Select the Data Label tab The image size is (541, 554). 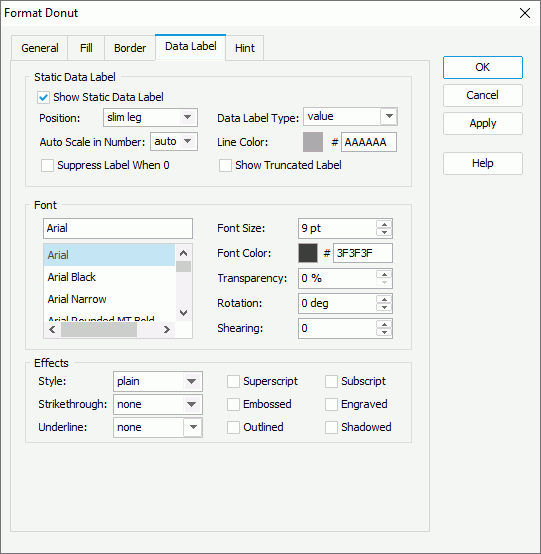190,47
